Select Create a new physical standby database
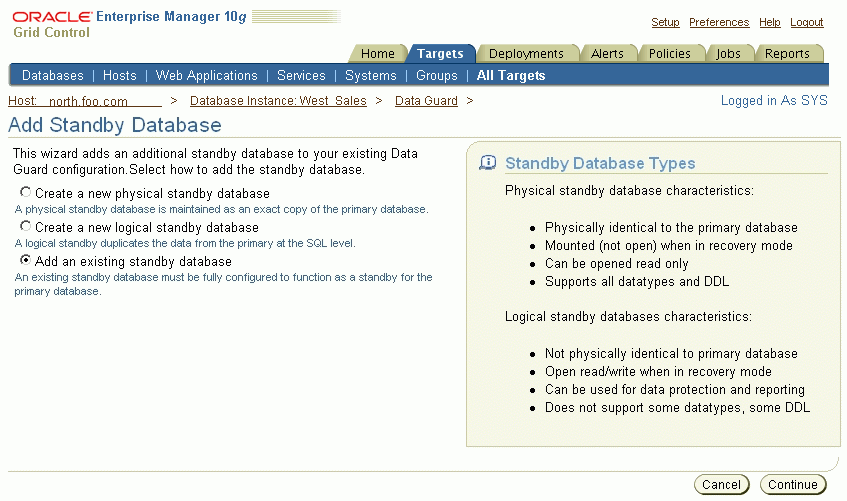Viewport: 847px width, 501px height. click(x=25, y=193)
